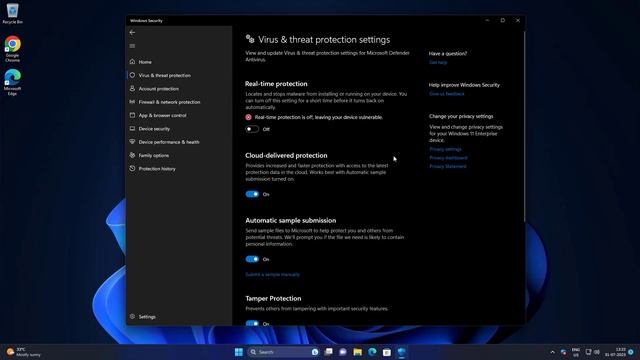
Task: Turn off Automatic sample submission toggle
Action: coord(252,259)
